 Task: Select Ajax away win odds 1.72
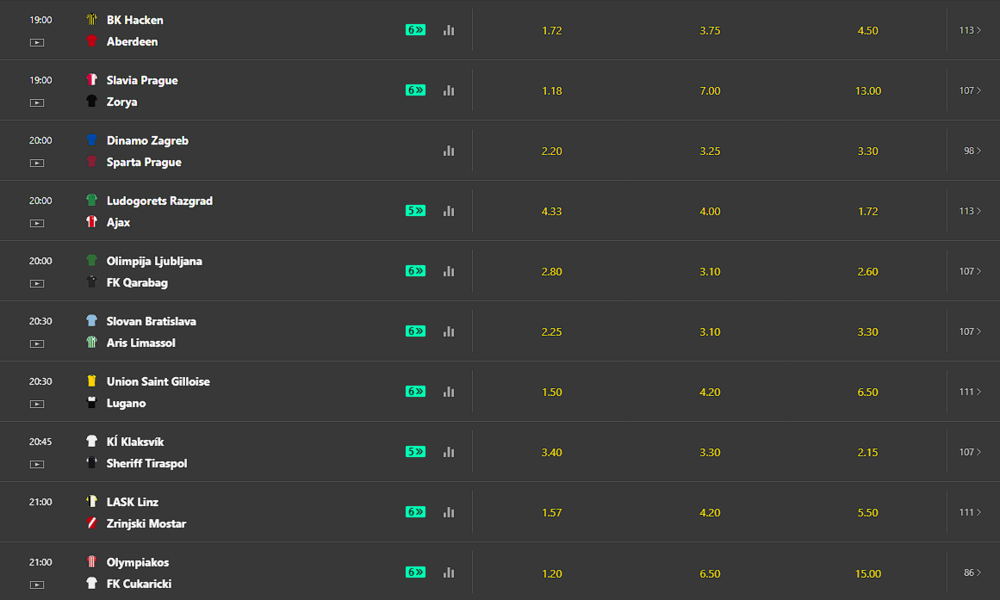867,211
